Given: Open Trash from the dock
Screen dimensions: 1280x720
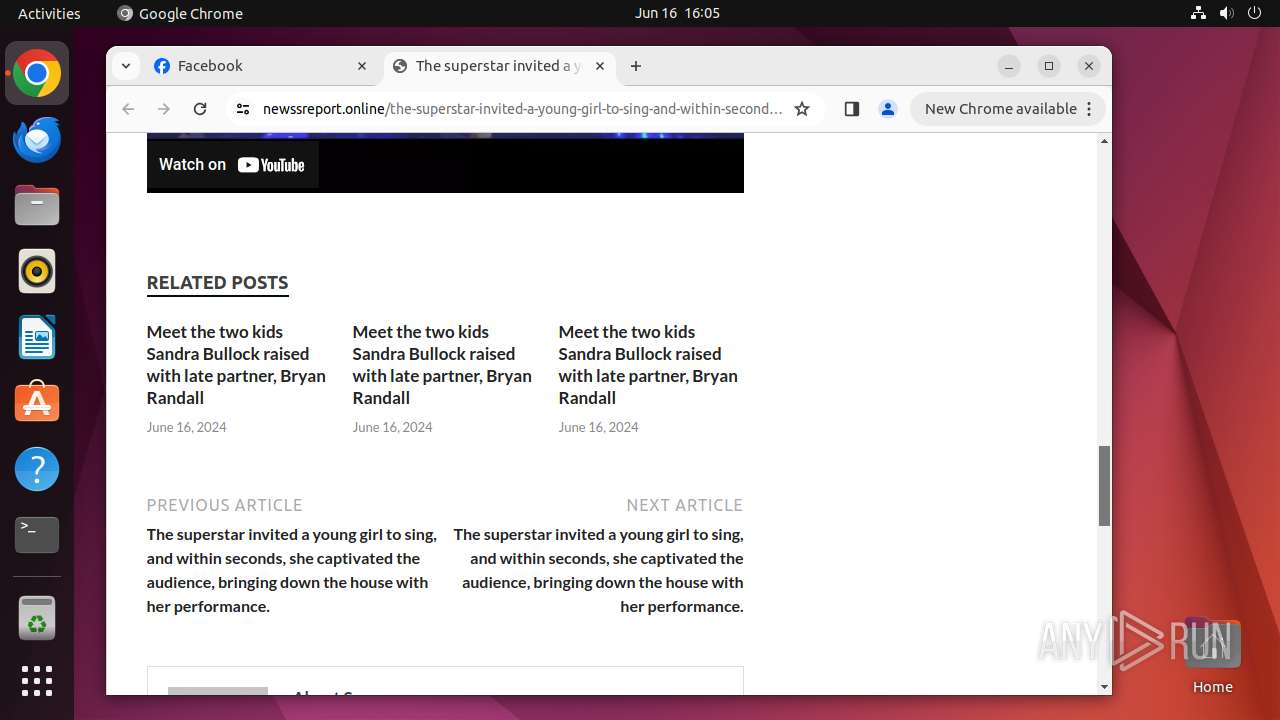Looking at the screenshot, I should click(x=37, y=618).
